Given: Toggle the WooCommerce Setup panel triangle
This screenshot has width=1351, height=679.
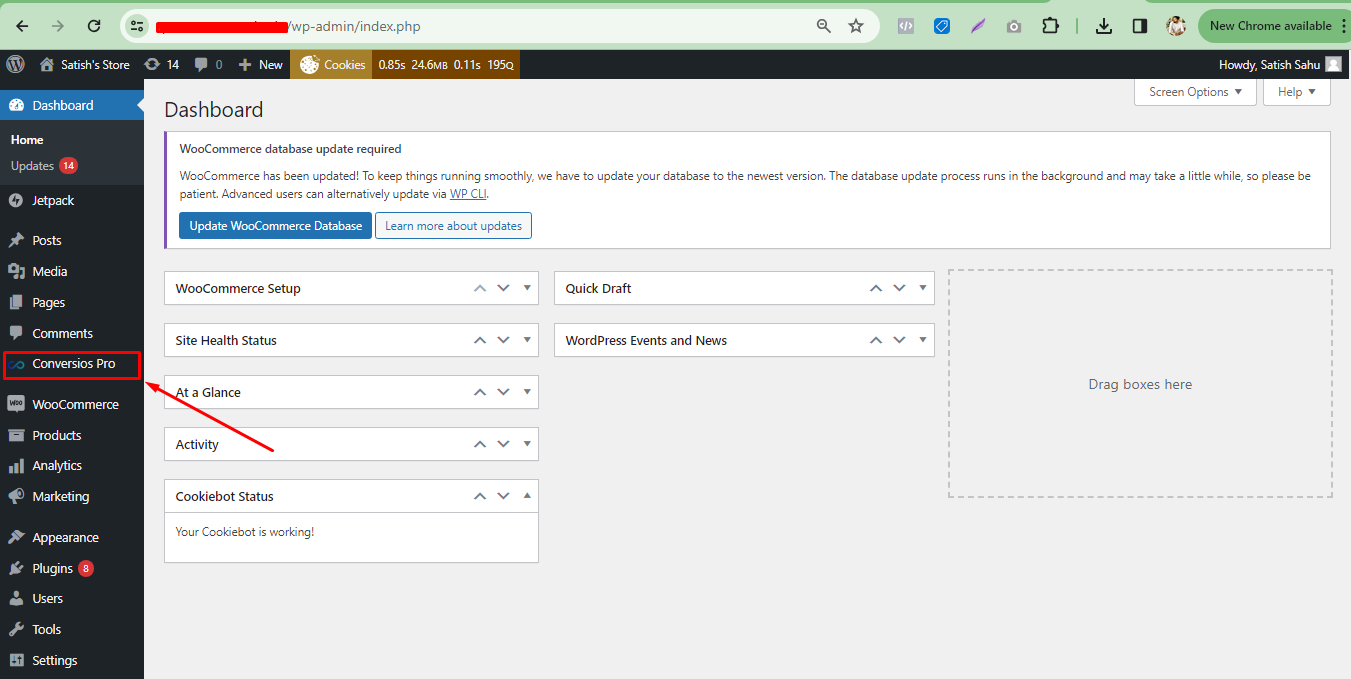Looking at the screenshot, I should [x=527, y=288].
